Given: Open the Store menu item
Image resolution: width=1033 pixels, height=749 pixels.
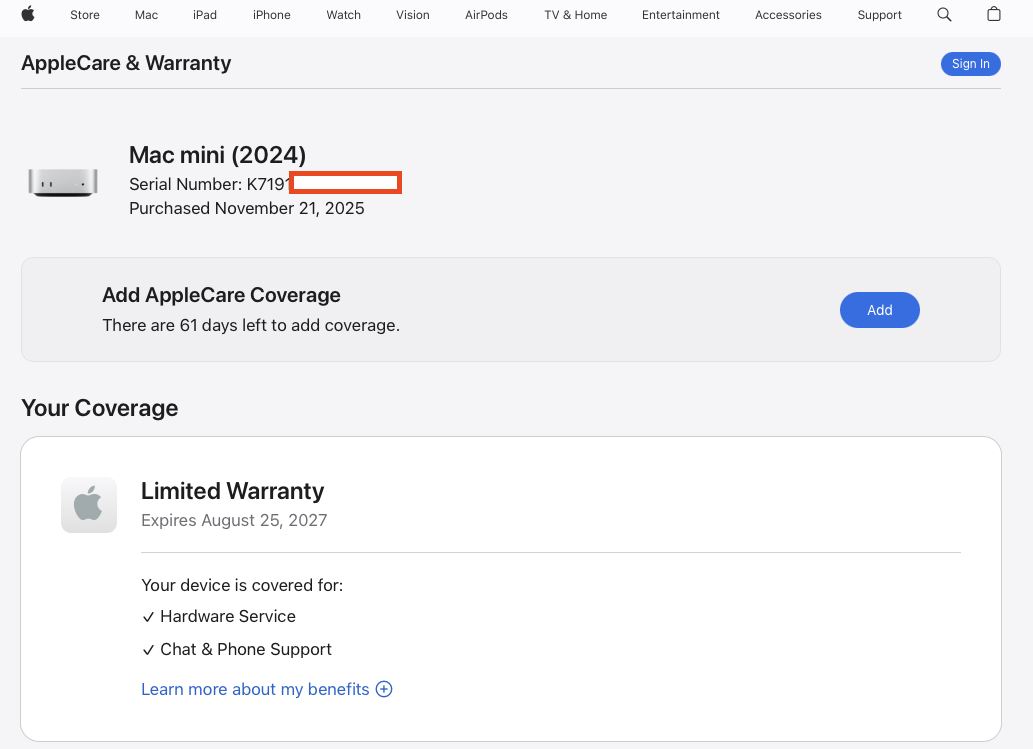Looking at the screenshot, I should click(x=85, y=14).
